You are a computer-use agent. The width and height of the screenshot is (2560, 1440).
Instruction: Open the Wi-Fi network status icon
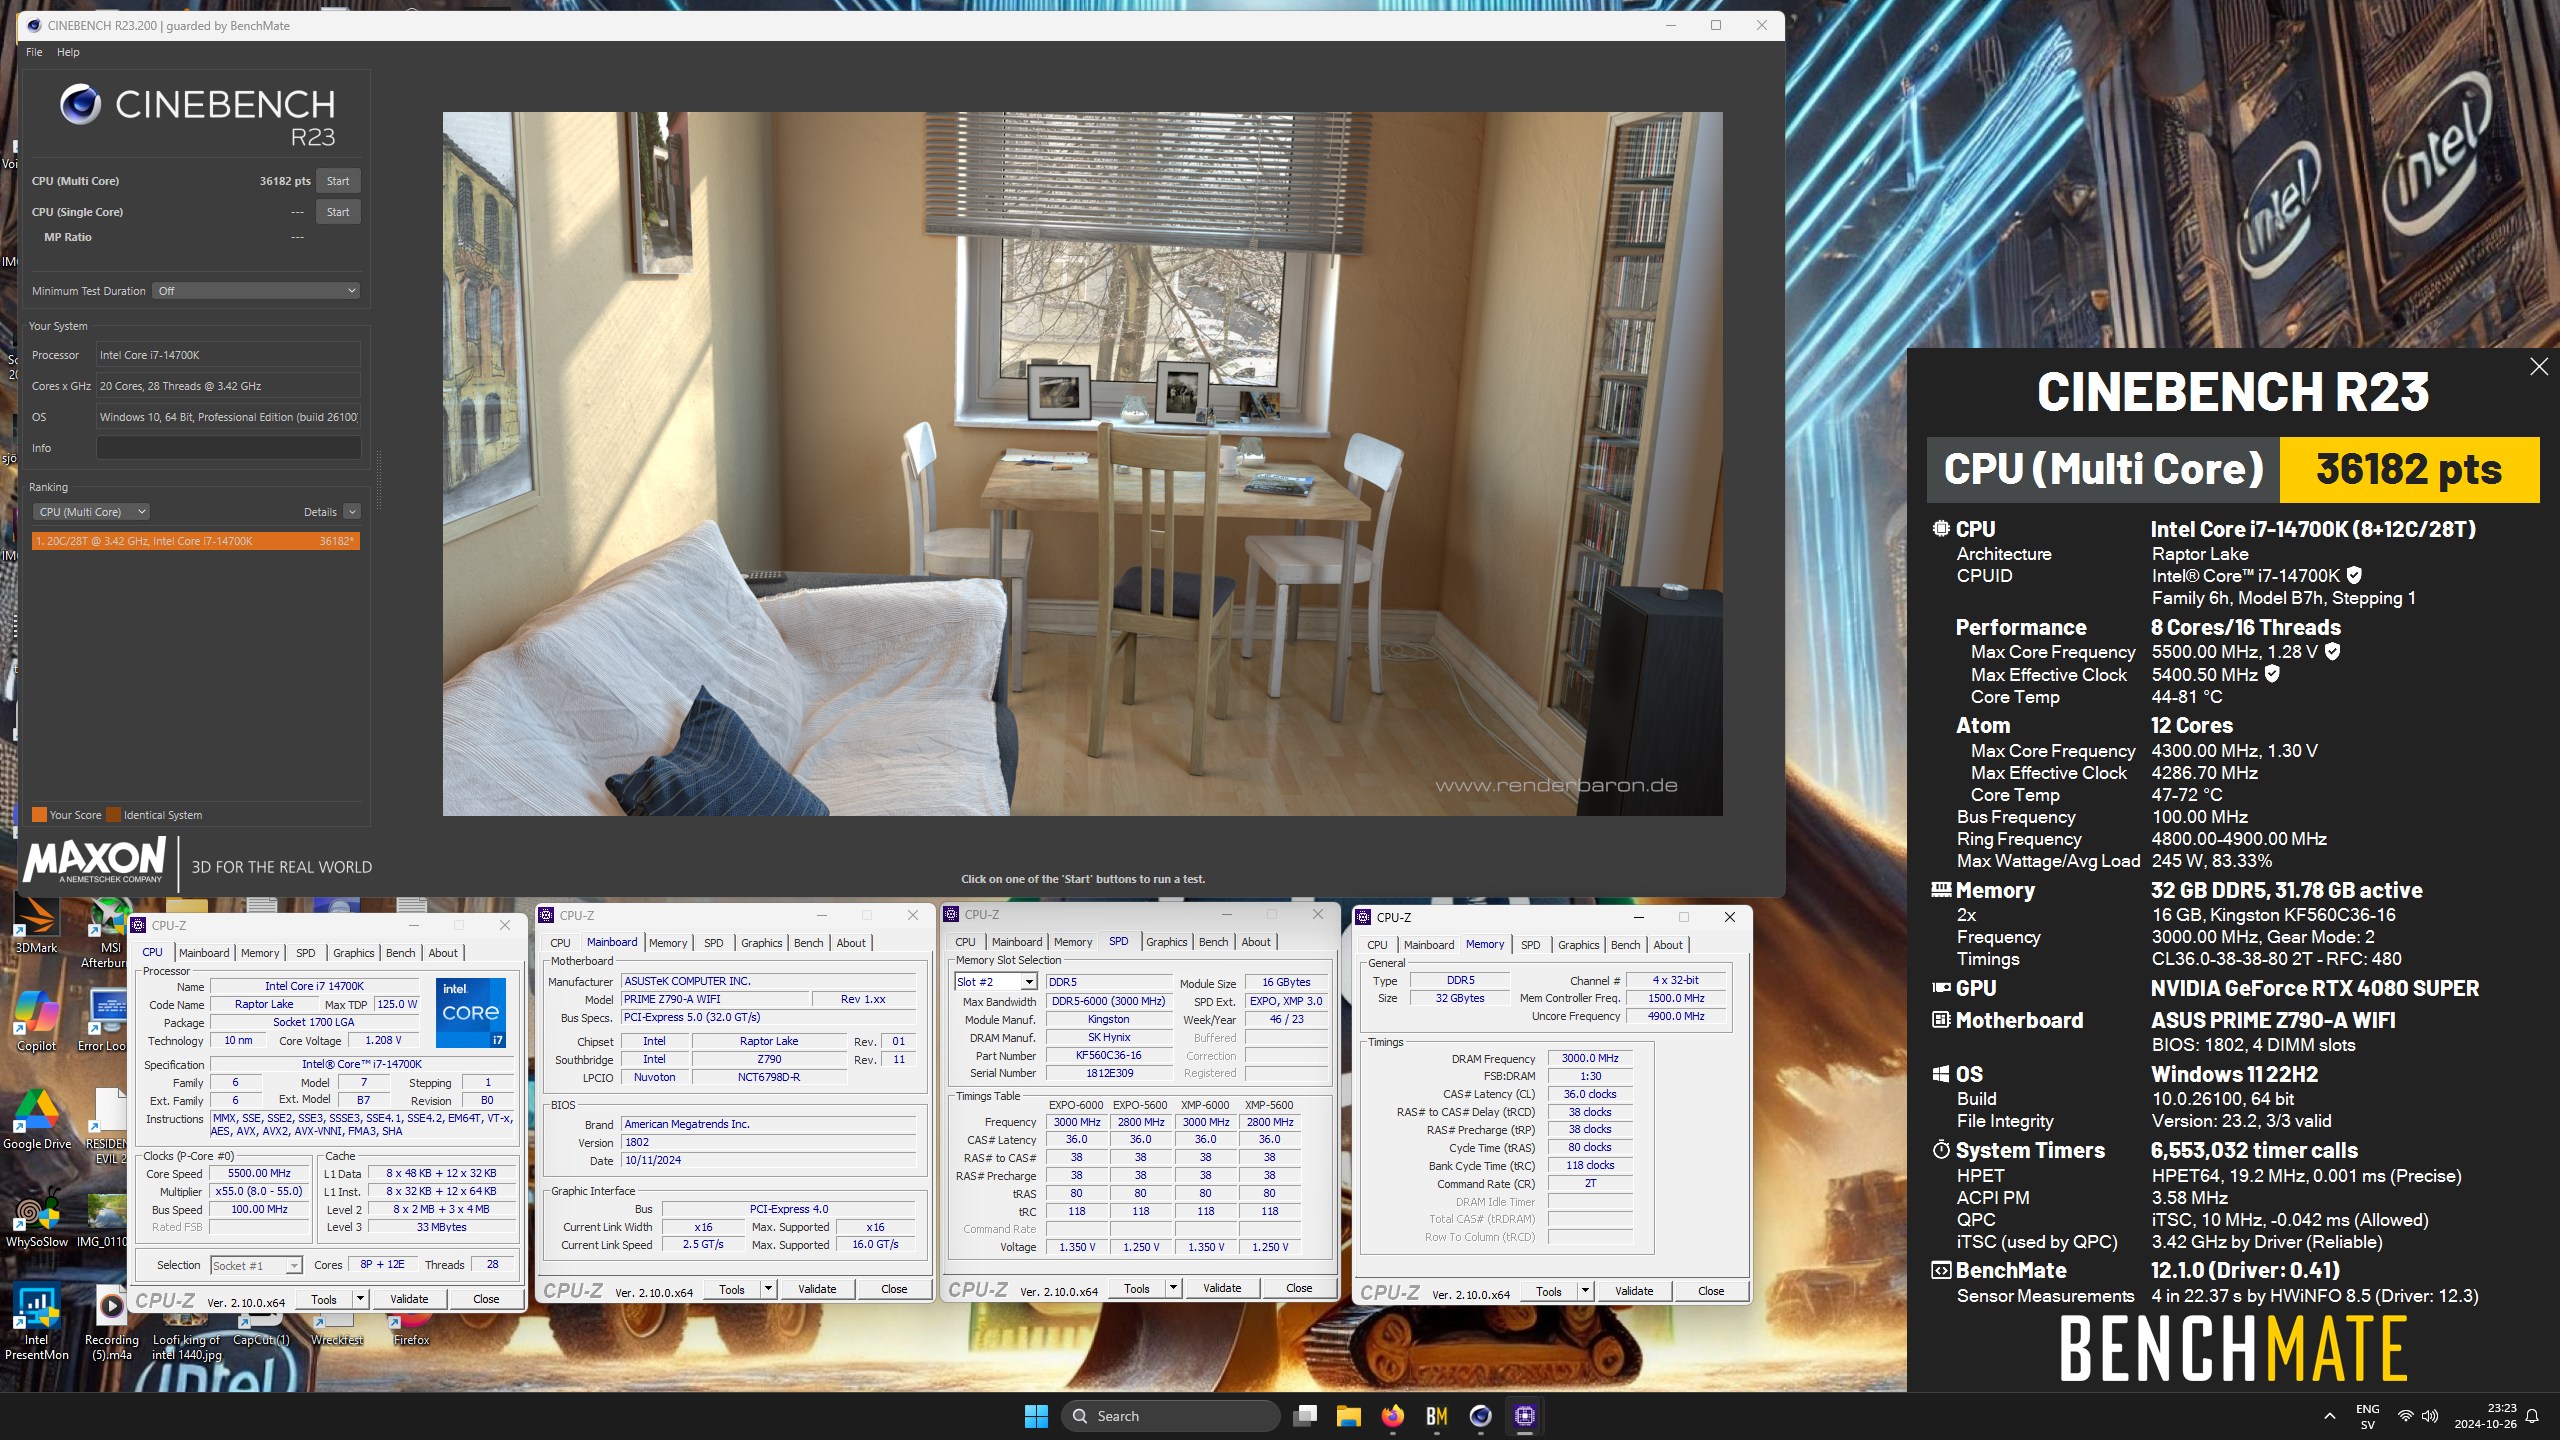click(x=2405, y=1416)
